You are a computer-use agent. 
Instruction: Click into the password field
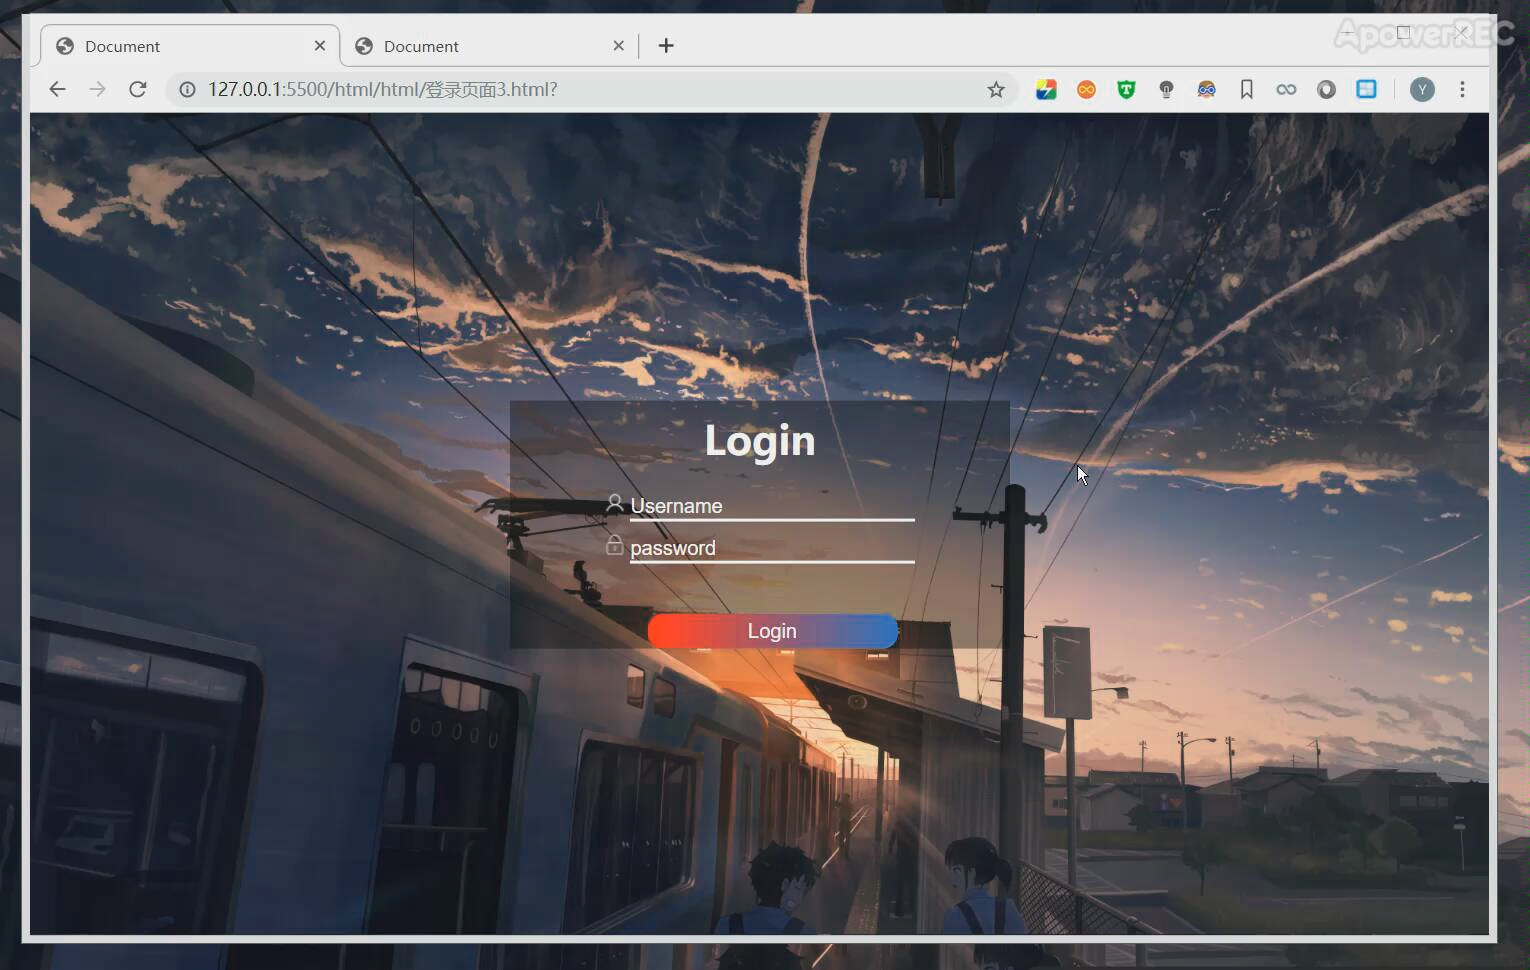pos(772,548)
